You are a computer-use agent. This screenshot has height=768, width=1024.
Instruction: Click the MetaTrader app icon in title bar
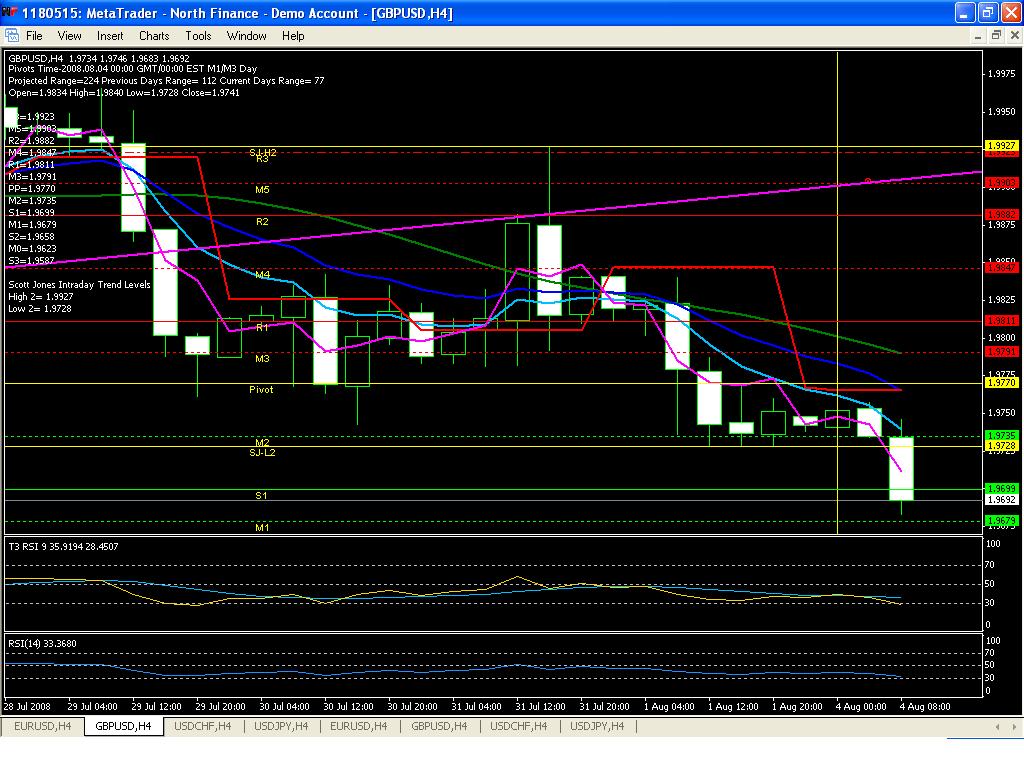(x=11, y=13)
